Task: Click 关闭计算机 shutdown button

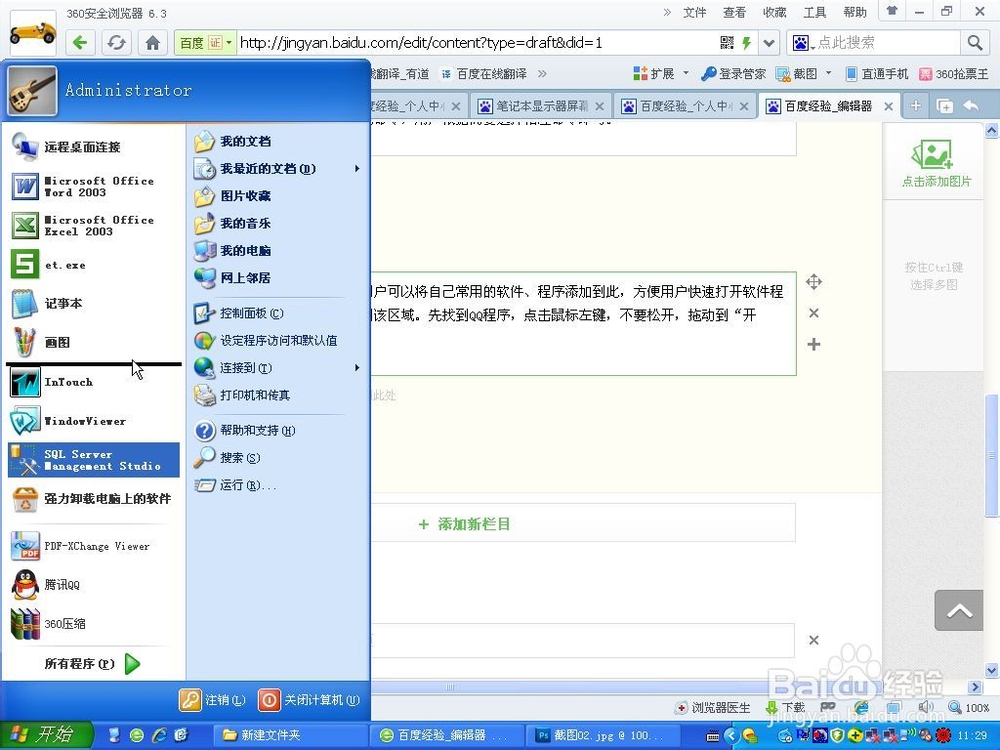Action: [x=309, y=700]
